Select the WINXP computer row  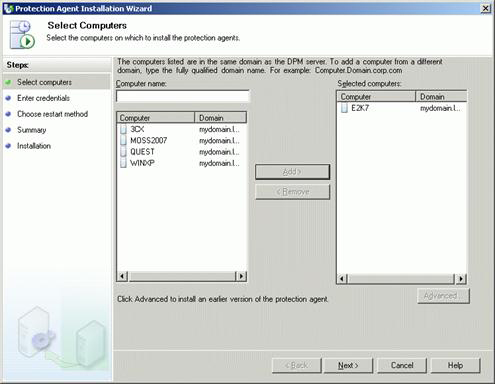point(182,163)
